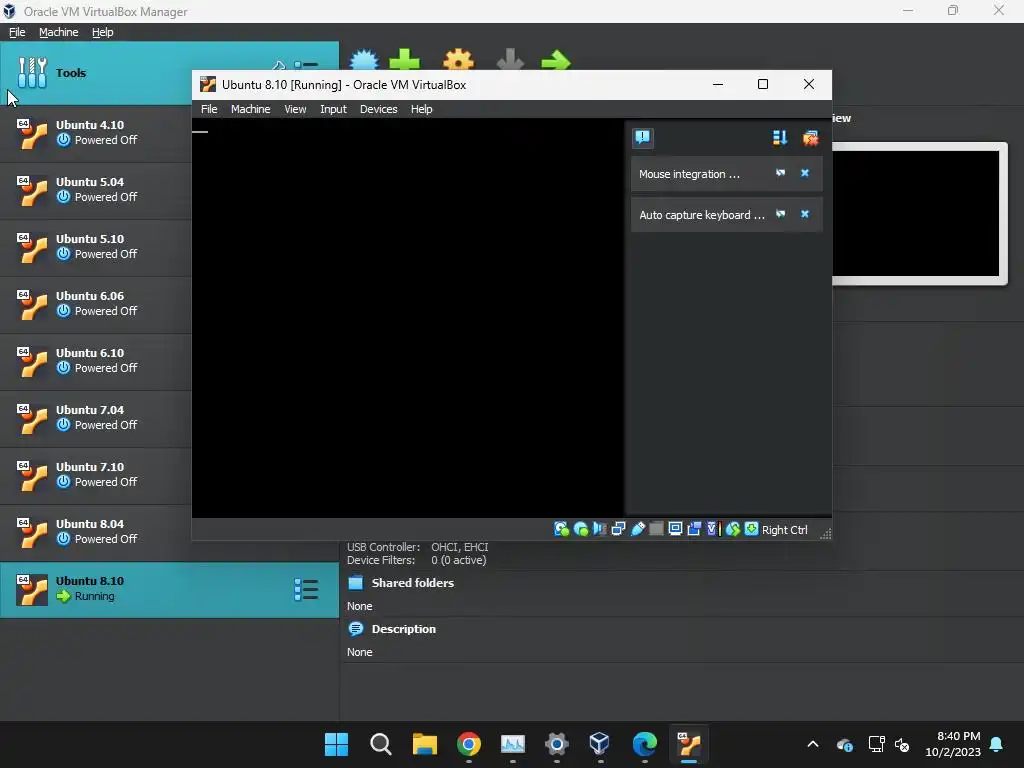Click the CPU virtualization indicator in the status bar
1024x768 pixels.
[x=712, y=529]
